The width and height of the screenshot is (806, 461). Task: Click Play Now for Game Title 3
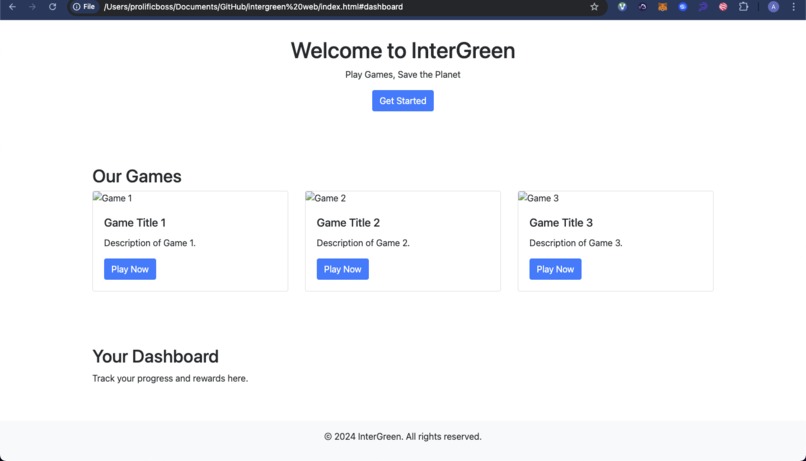point(555,269)
